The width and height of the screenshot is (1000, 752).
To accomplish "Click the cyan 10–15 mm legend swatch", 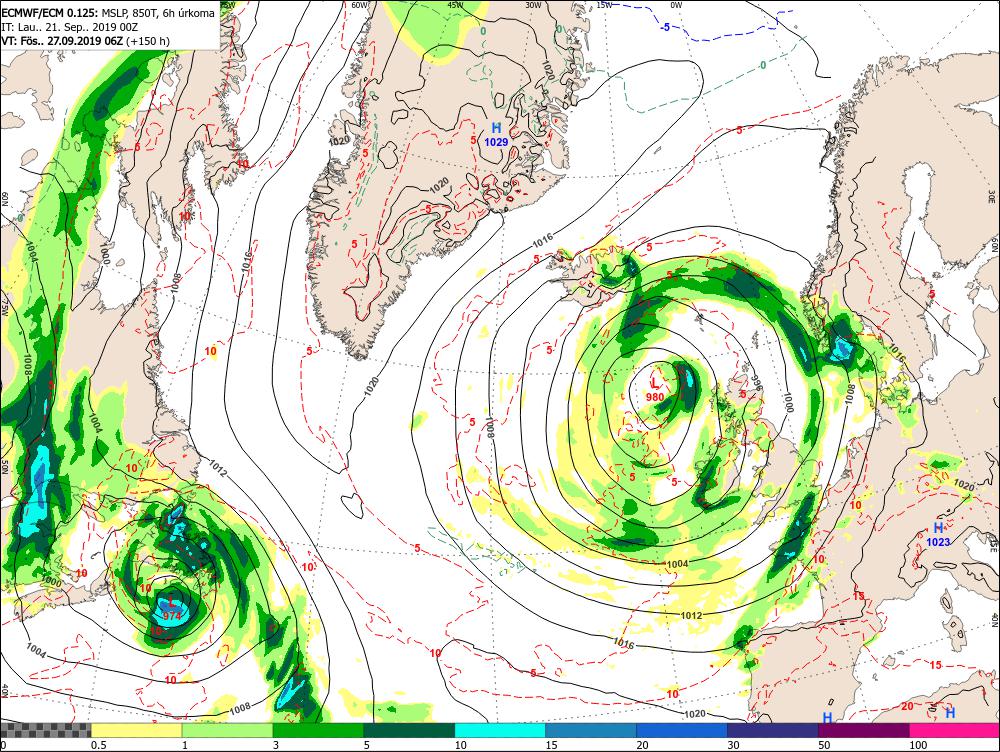I will tap(500, 730).
